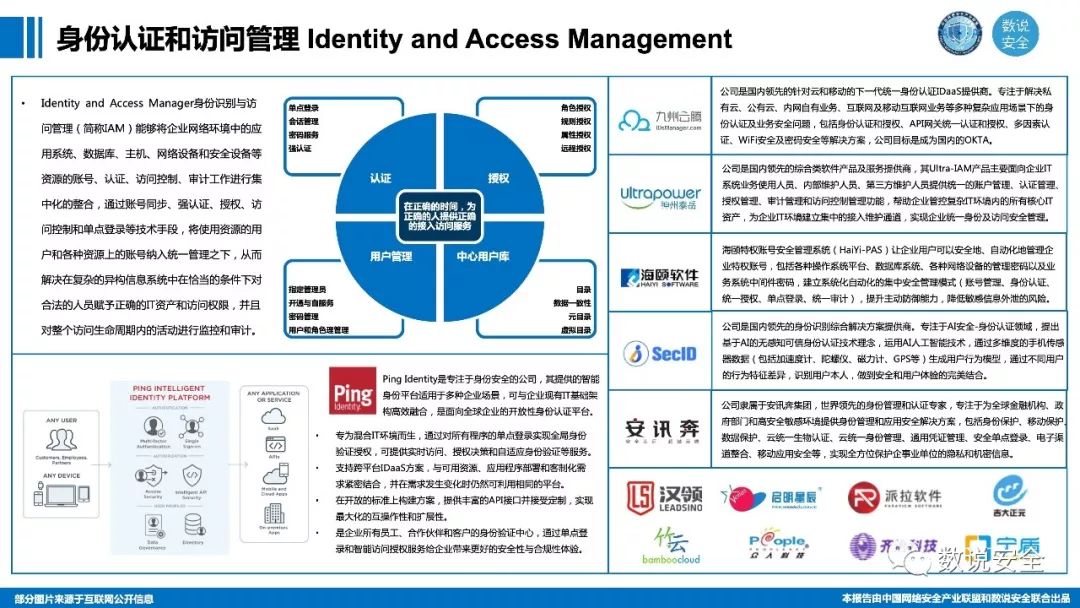Click the 九州云腾 logo
The height and width of the screenshot is (608, 1080).
pos(660,120)
